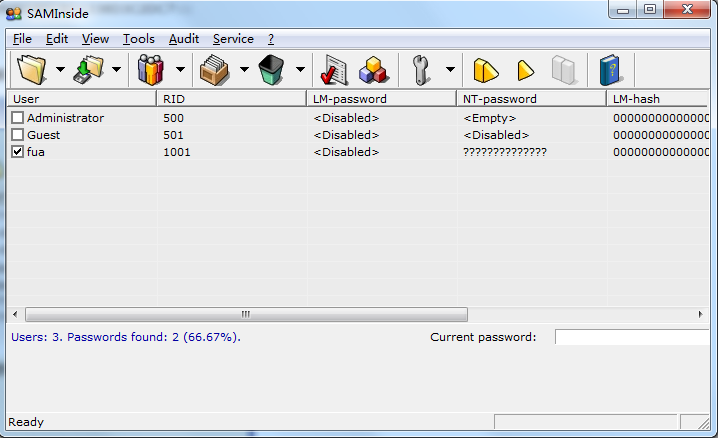The image size is (718, 442).
Task: Select the Guest user name
Action: click(x=44, y=135)
